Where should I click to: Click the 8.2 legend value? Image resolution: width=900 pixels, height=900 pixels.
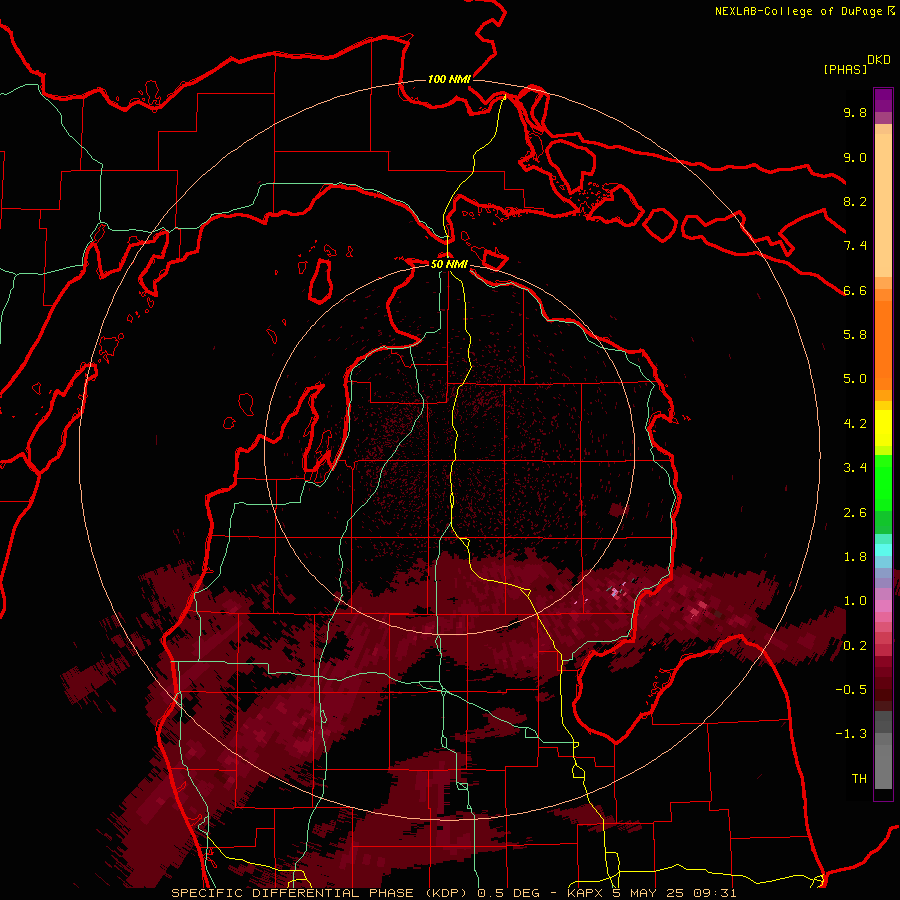click(x=855, y=201)
